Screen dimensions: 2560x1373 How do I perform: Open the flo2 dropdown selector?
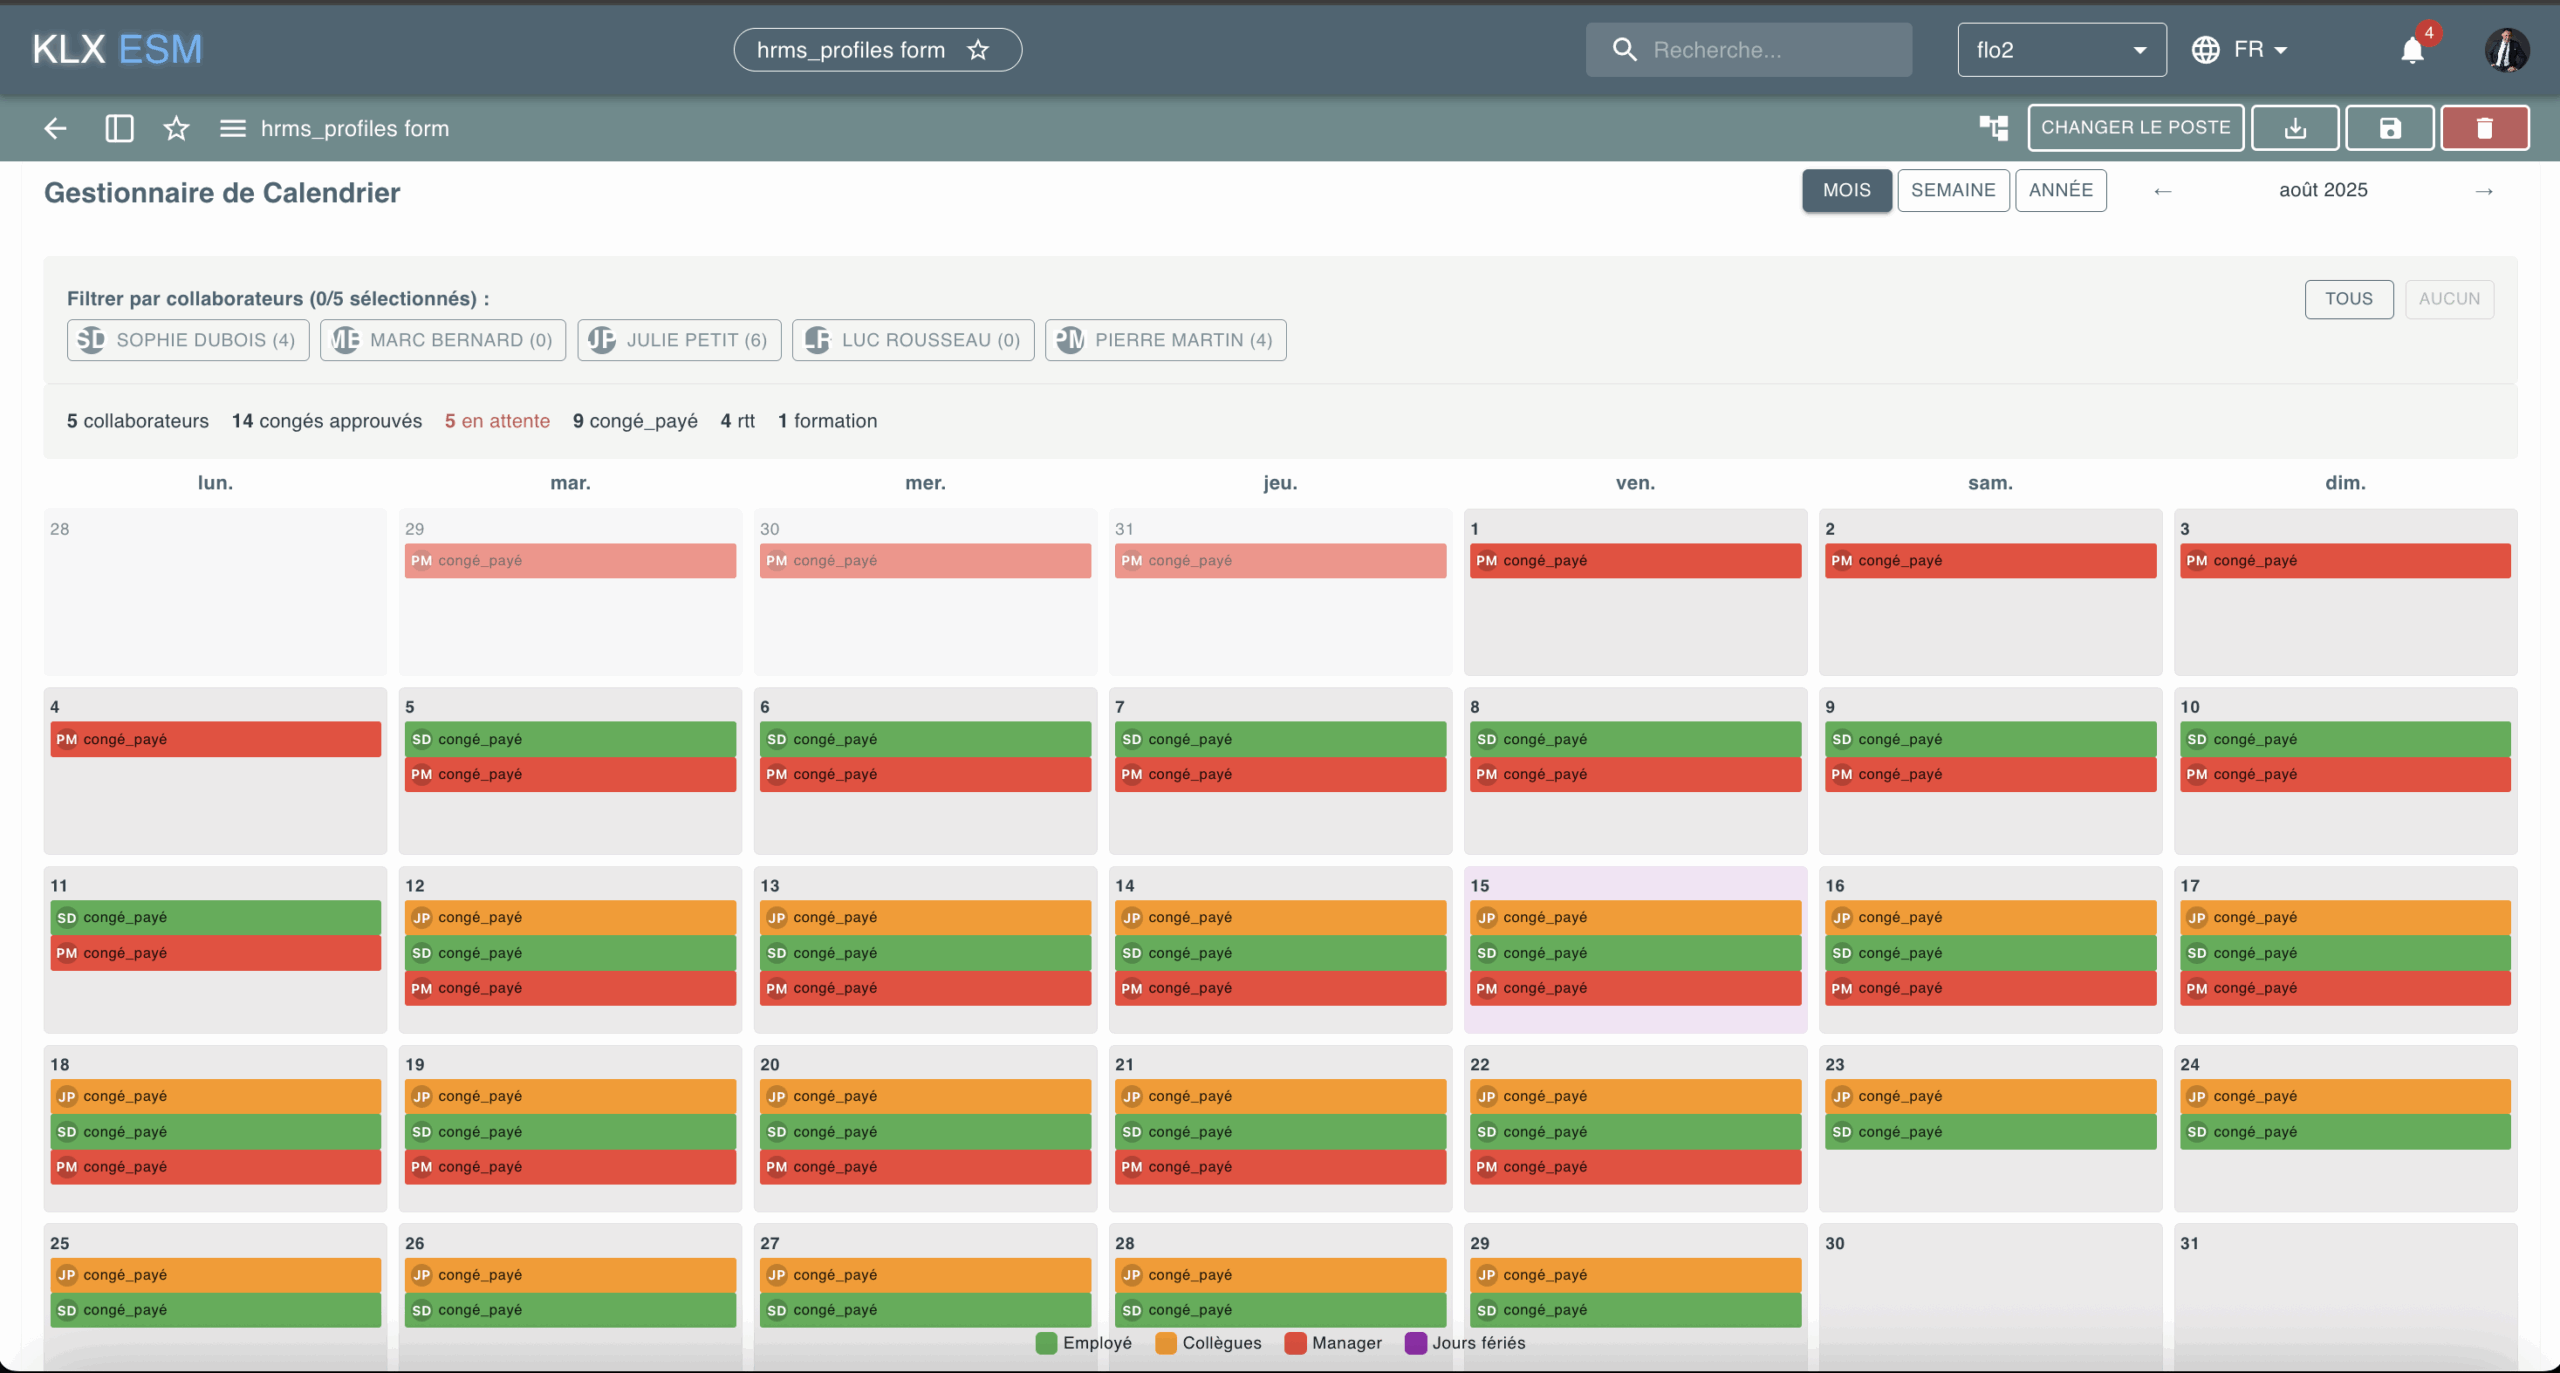pyautogui.click(x=2061, y=50)
